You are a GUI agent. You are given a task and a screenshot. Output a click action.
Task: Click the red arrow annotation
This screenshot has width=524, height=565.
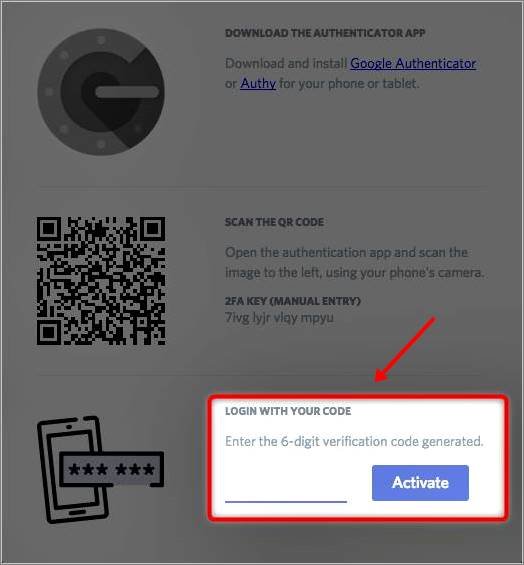[x=405, y=349]
